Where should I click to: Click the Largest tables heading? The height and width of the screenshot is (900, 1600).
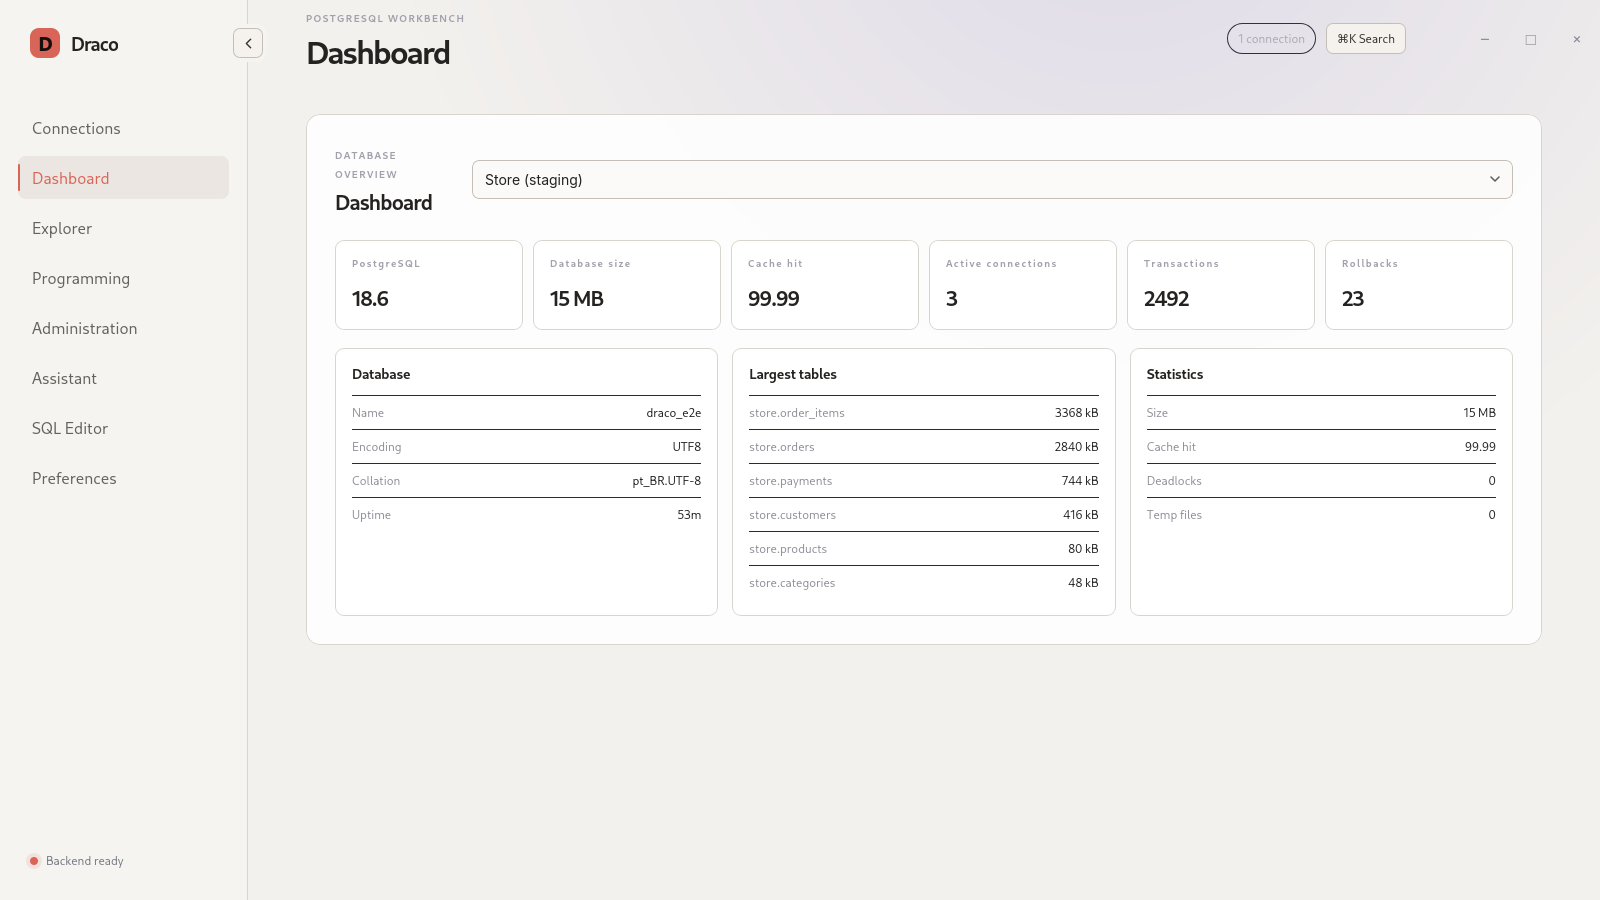(x=793, y=374)
